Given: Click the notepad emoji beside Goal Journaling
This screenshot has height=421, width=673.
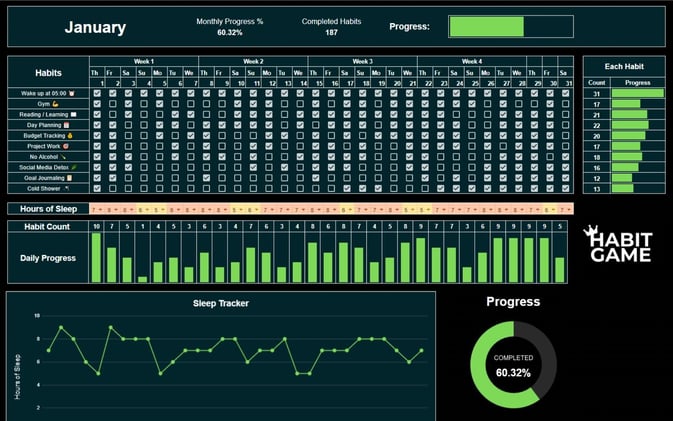Looking at the screenshot, I should [70, 178].
